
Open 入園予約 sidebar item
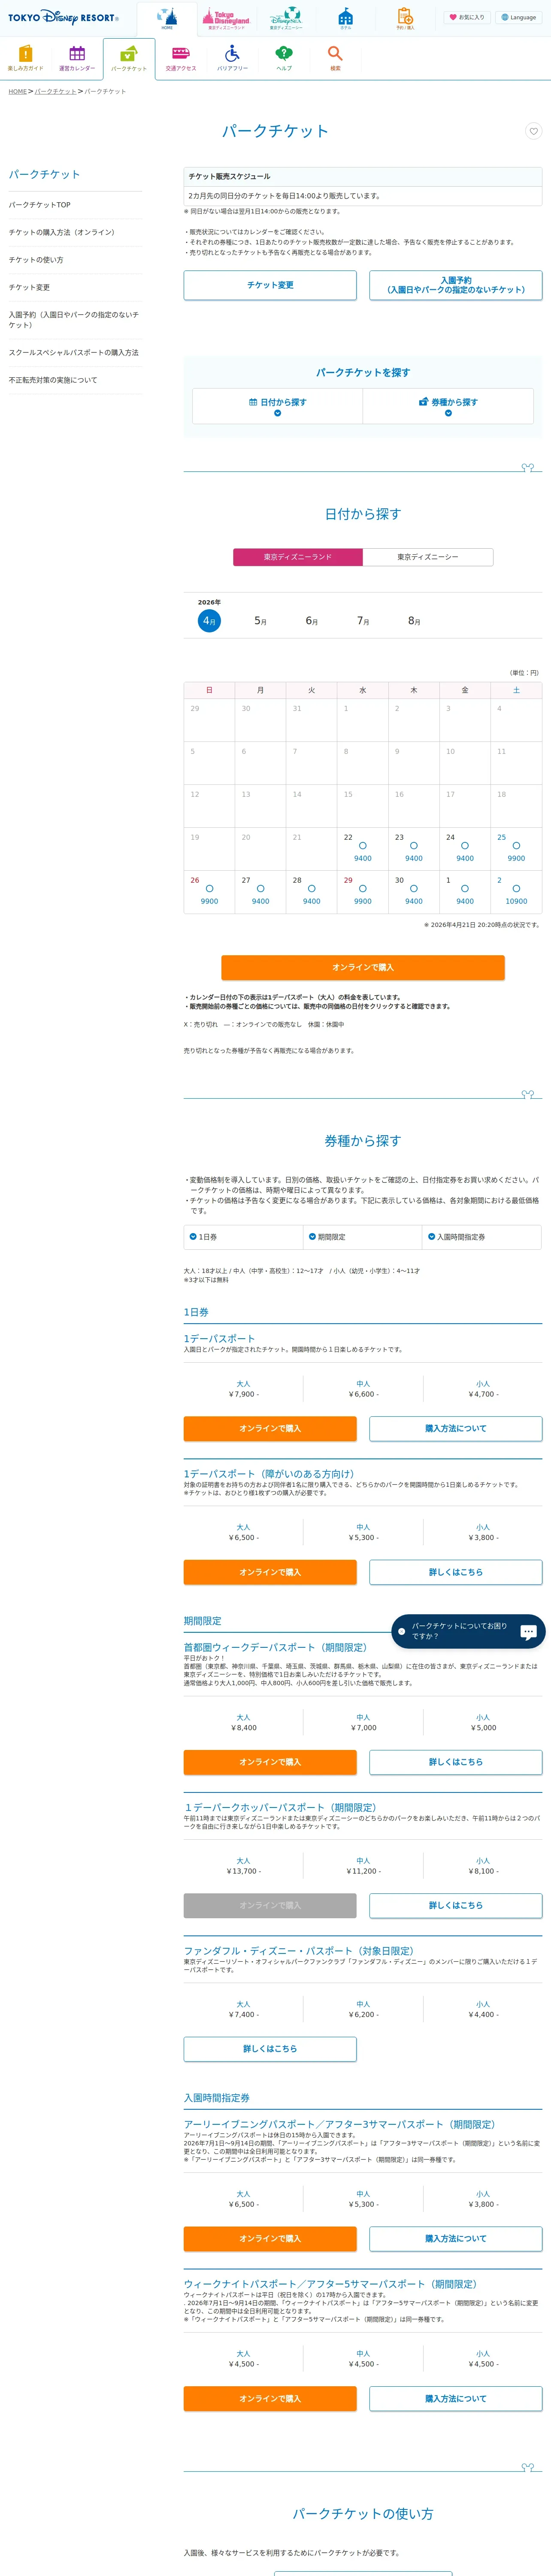point(75,320)
